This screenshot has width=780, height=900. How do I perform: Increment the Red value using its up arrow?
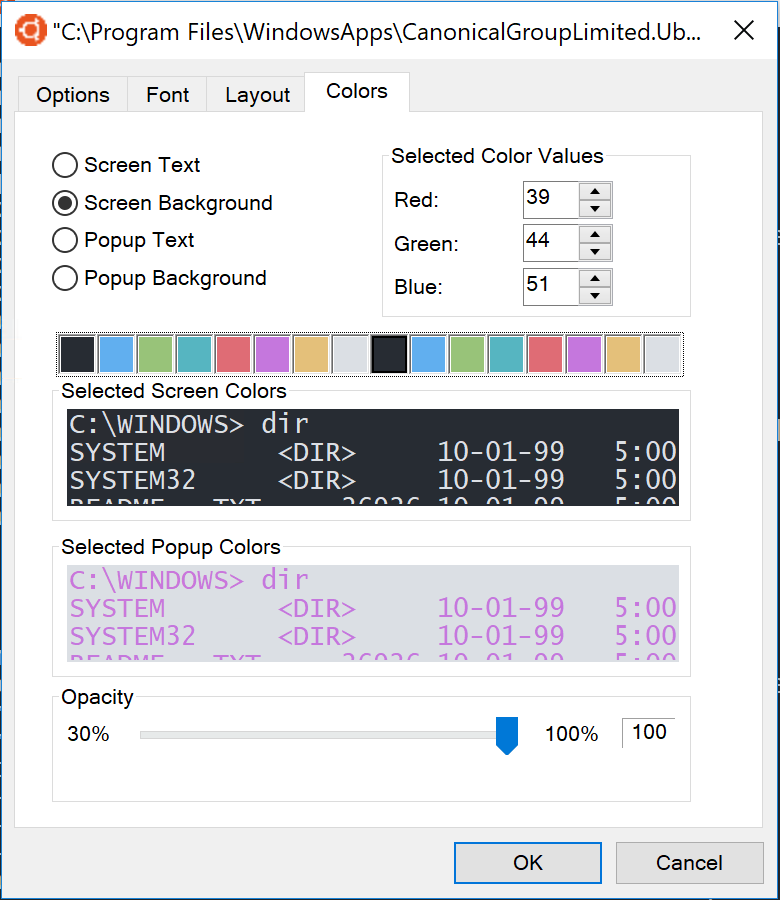pos(597,192)
